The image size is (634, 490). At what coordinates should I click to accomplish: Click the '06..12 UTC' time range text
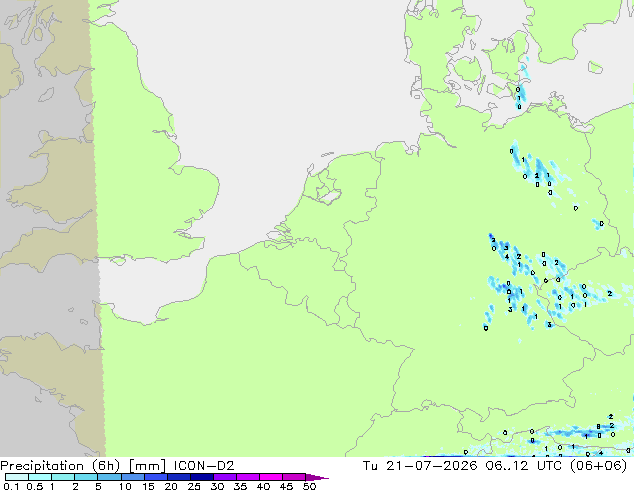pyautogui.click(x=523, y=466)
